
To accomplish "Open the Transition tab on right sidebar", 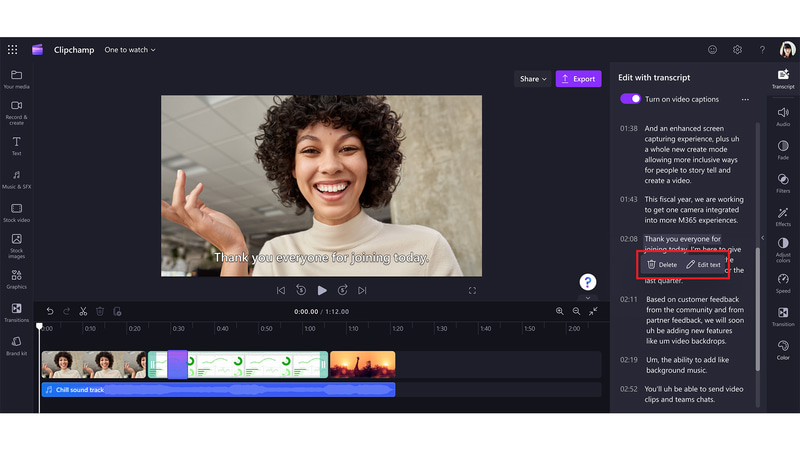I will [x=783, y=316].
